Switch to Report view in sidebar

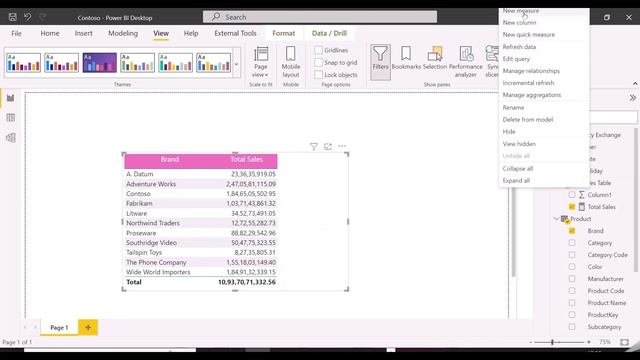point(11,98)
